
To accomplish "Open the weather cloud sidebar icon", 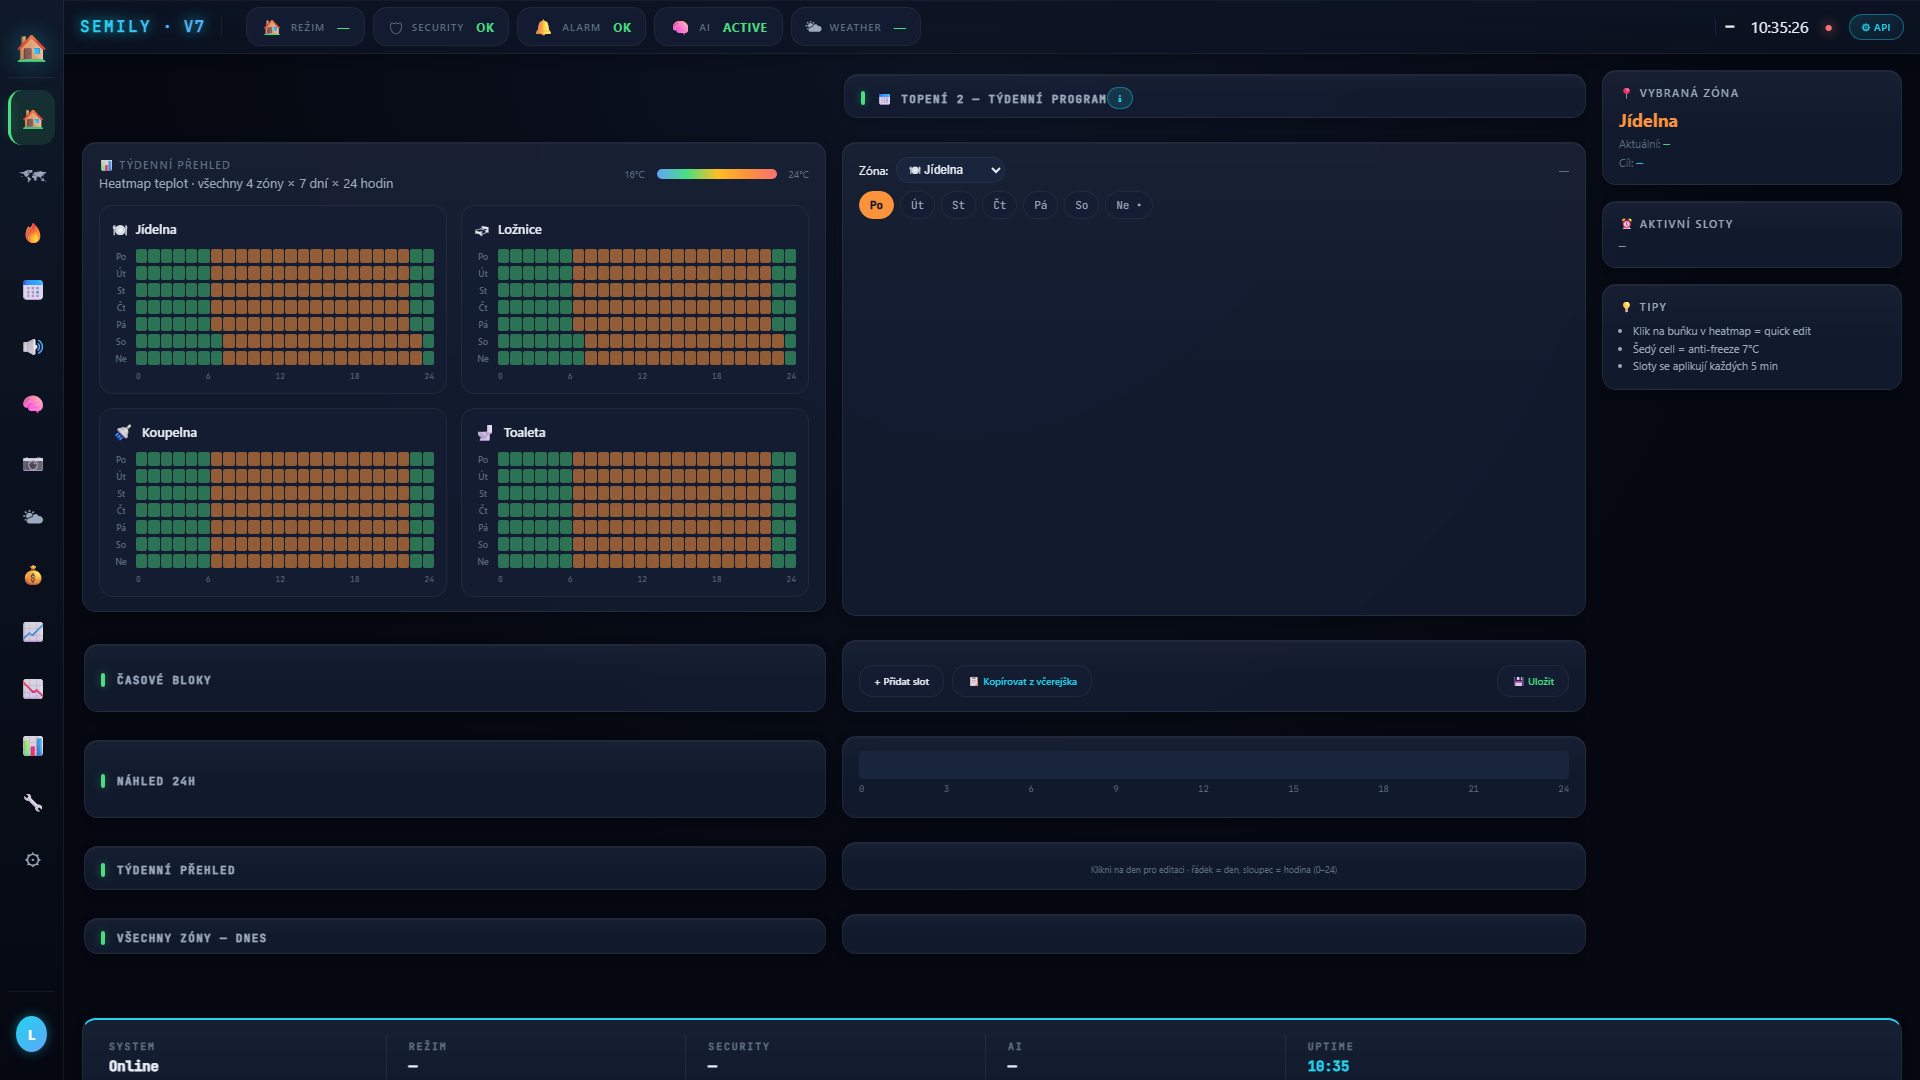I will click(x=33, y=517).
